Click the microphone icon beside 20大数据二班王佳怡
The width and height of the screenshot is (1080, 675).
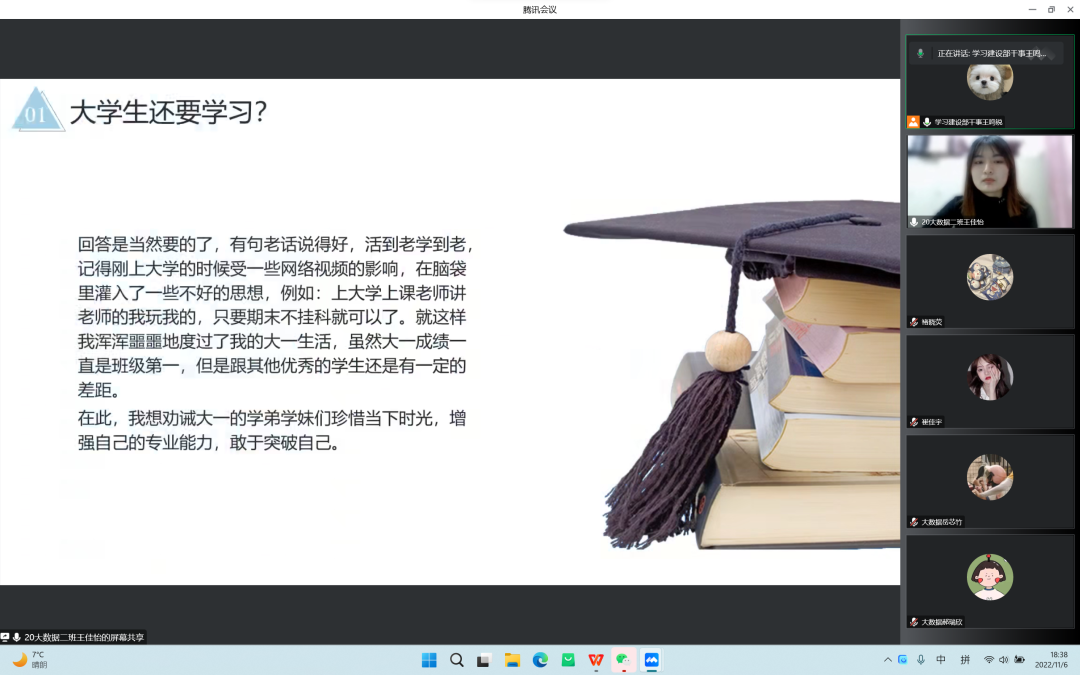click(914, 222)
